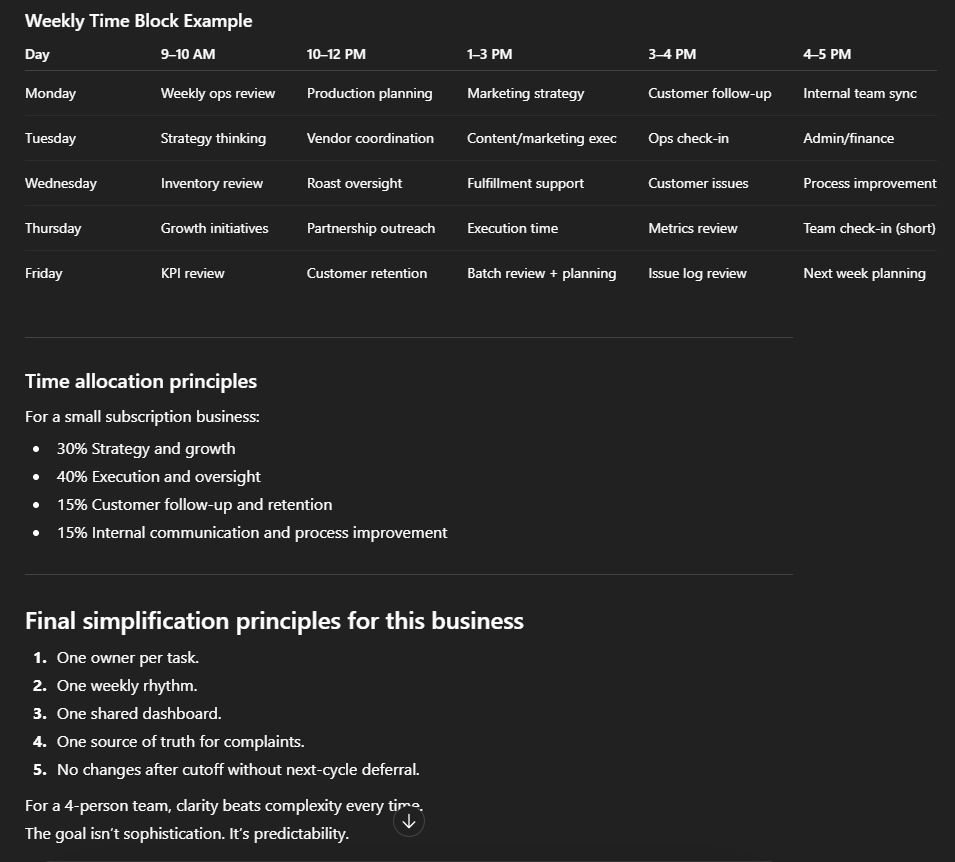Click the "1–3 PM" column header
Screen dimensions: 955x862
(x=489, y=54)
